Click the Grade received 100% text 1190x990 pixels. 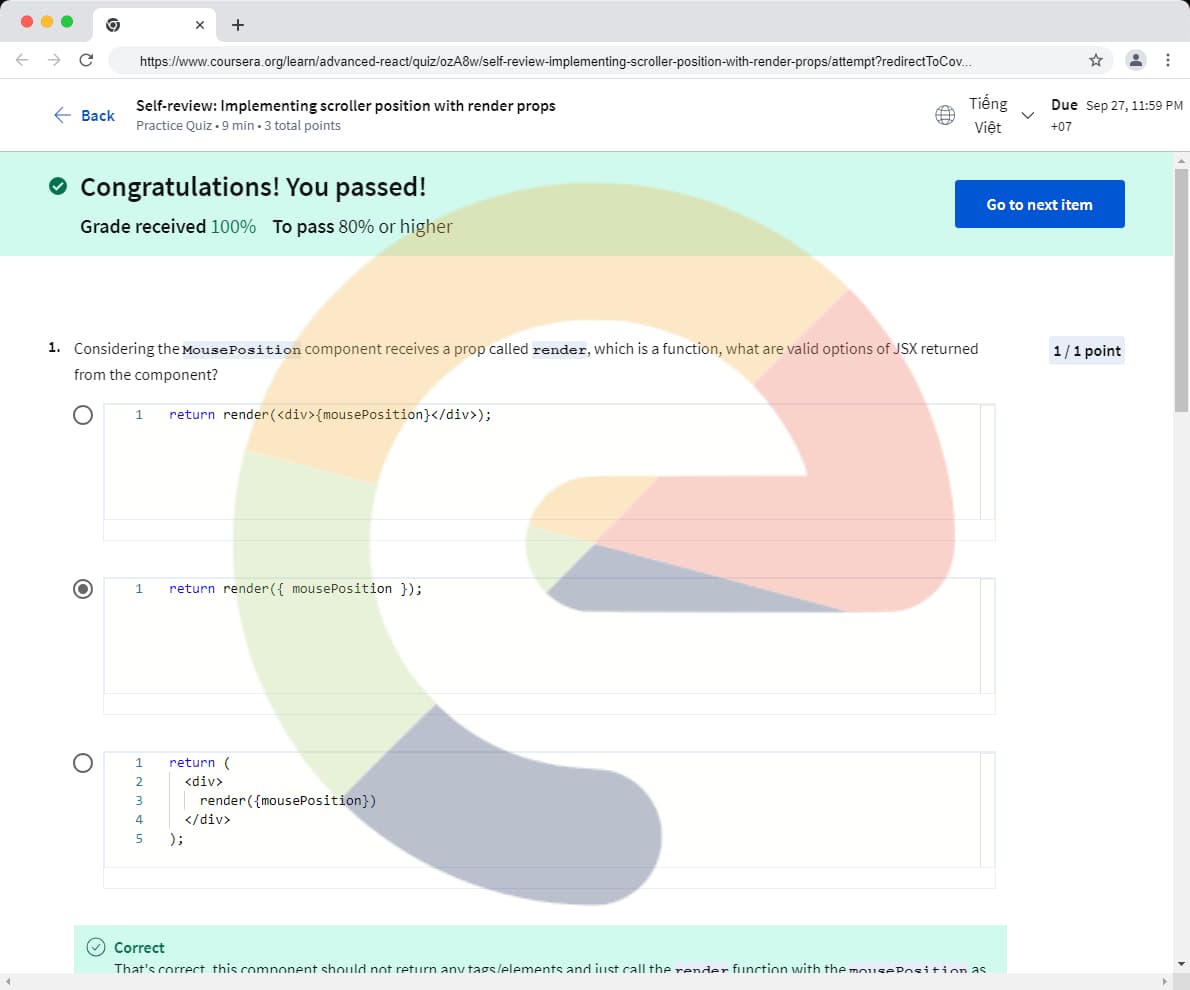point(168,226)
